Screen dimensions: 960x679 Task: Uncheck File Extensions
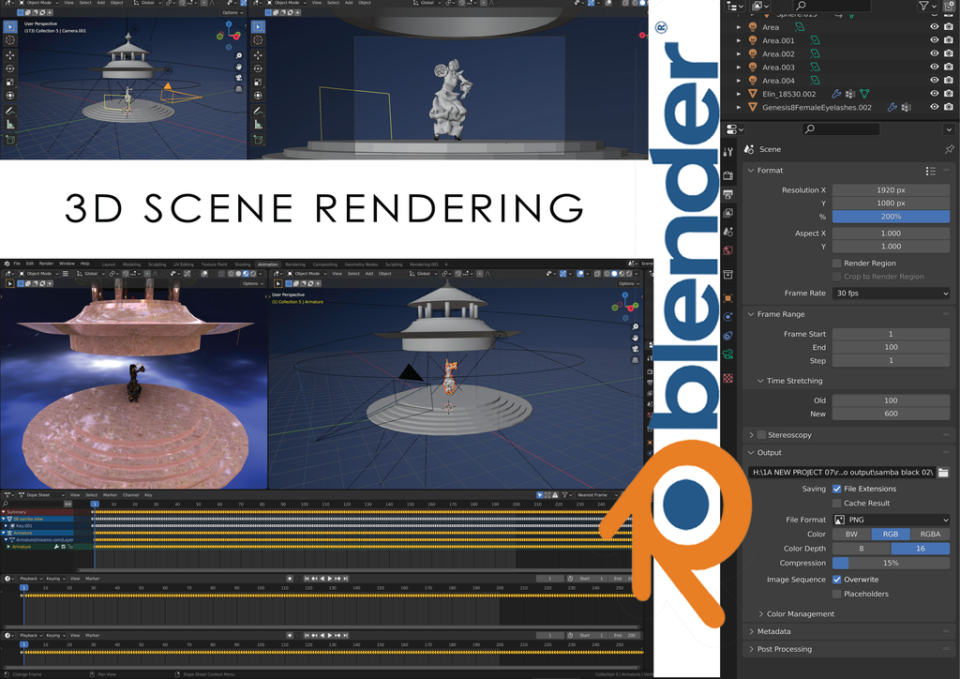pyautogui.click(x=836, y=489)
